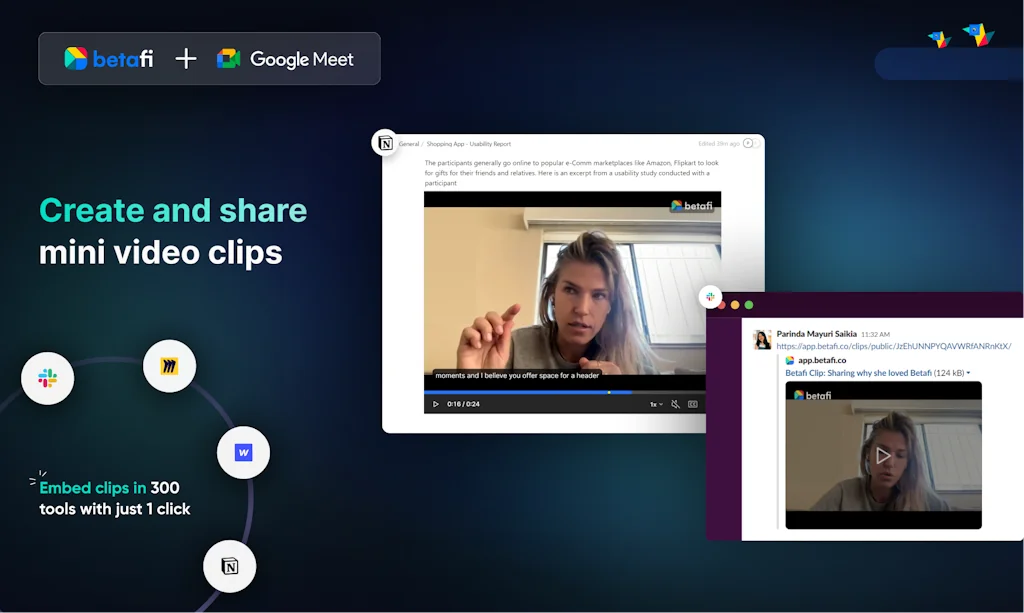Click the betafi watermark on the Notion video
The height and width of the screenshot is (613, 1024).
(x=692, y=206)
